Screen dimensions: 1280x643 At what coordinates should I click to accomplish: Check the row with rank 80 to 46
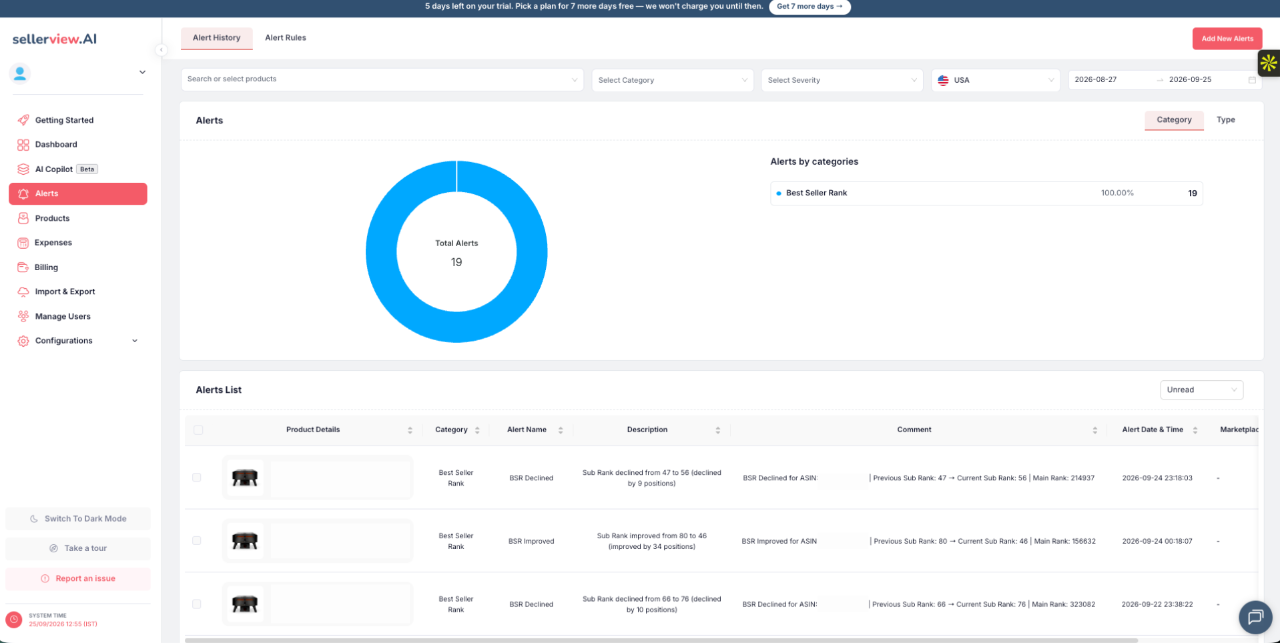197,541
